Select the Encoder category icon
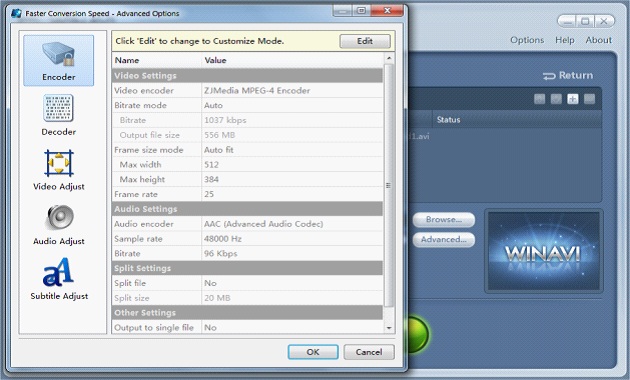 coord(59,60)
